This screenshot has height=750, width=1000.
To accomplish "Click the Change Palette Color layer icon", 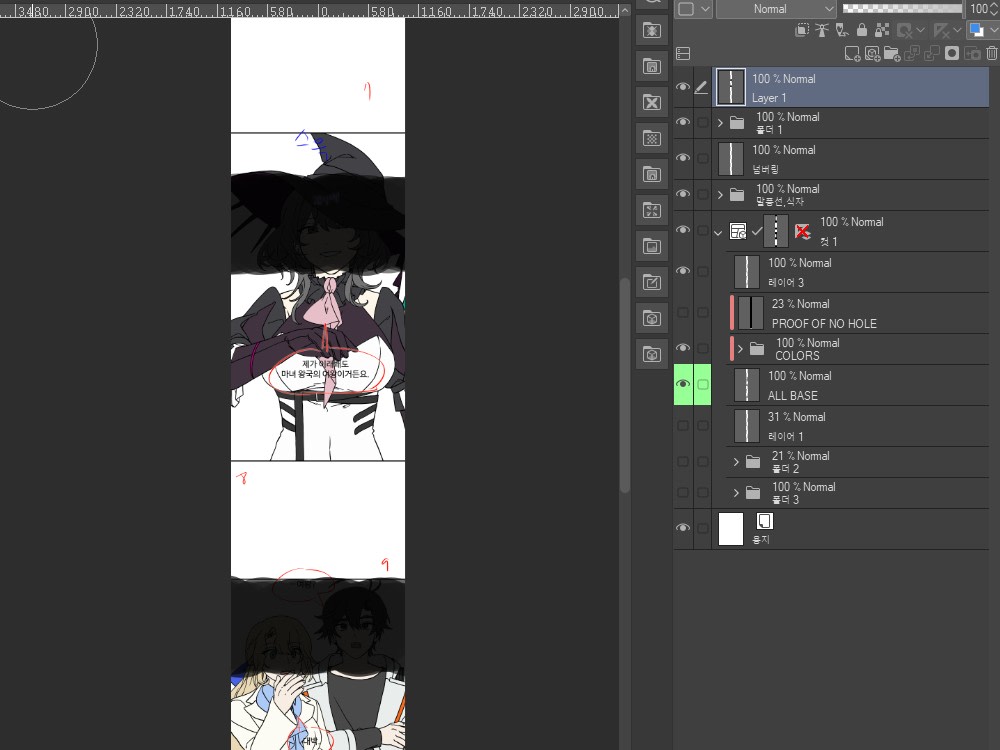I will (976, 29).
